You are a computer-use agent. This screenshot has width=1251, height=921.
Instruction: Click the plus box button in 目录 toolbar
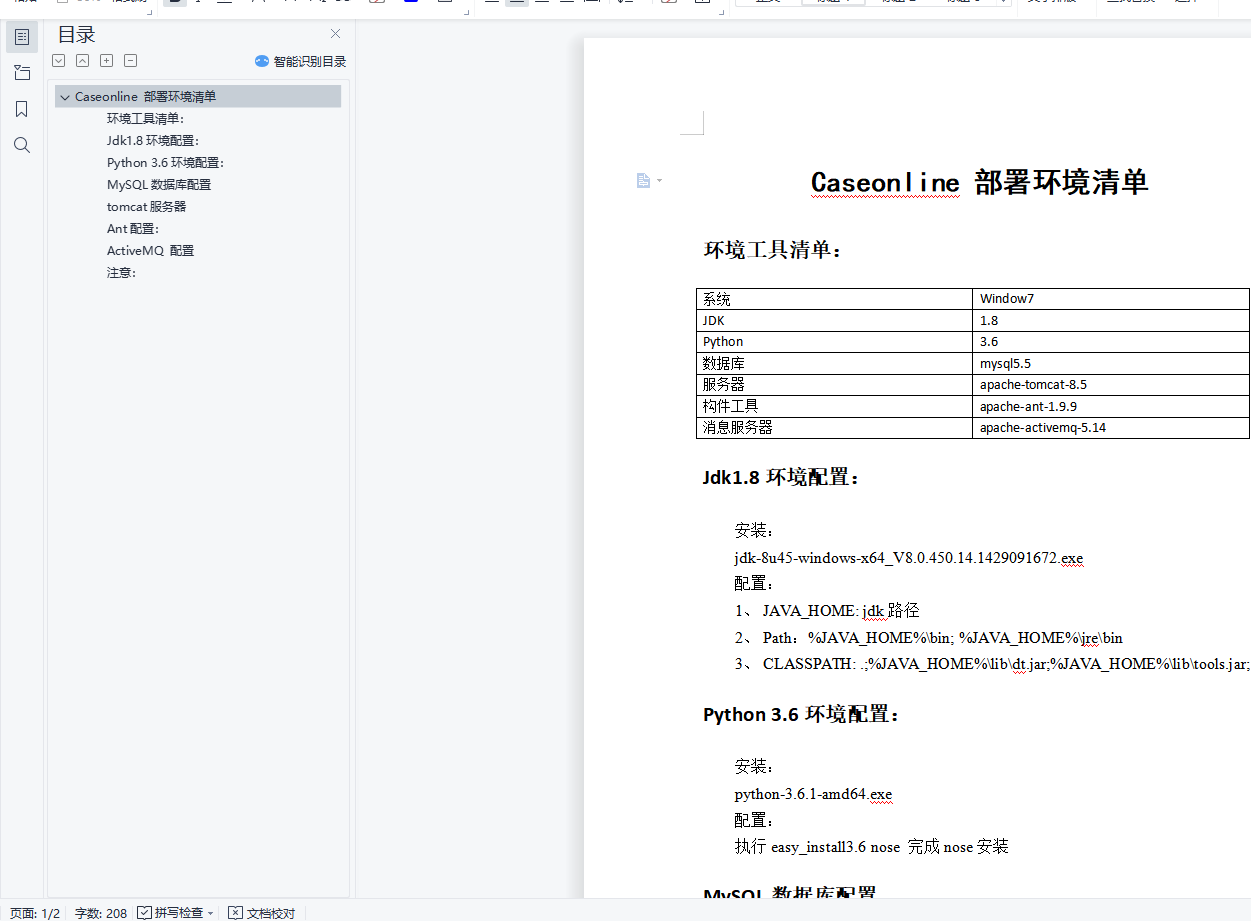pos(107,61)
